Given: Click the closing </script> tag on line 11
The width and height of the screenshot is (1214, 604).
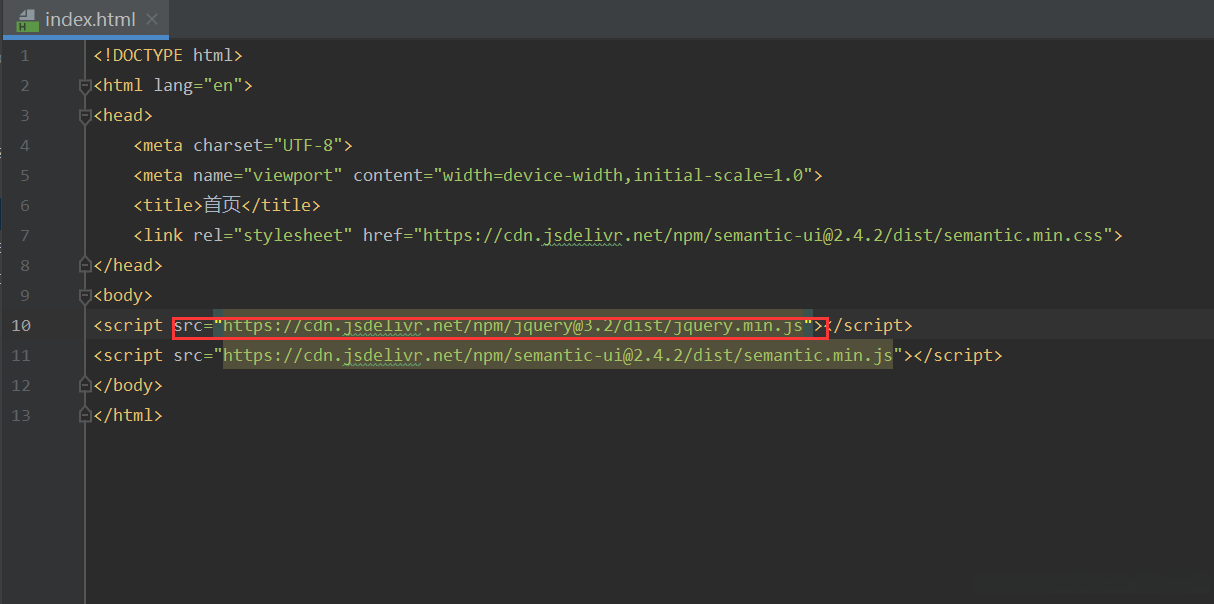Looking at the screenshot, I should [x=958, y=355].
